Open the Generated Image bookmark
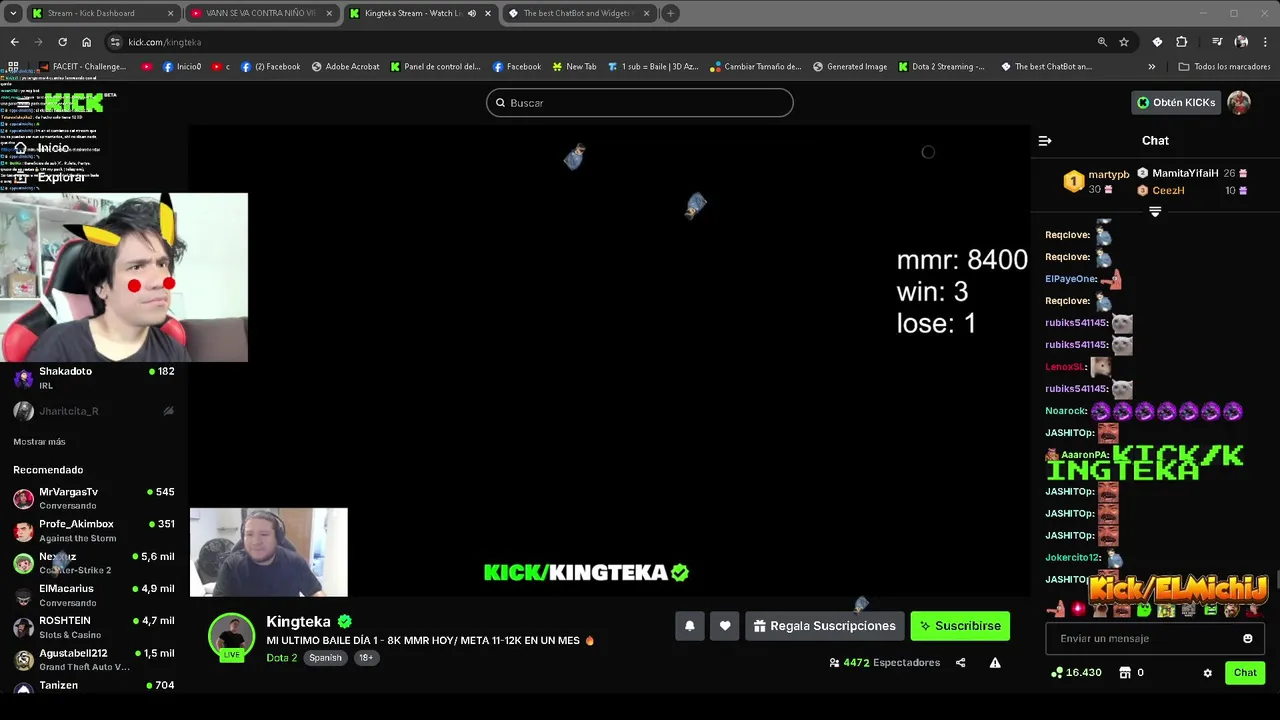 click(850, 67)
